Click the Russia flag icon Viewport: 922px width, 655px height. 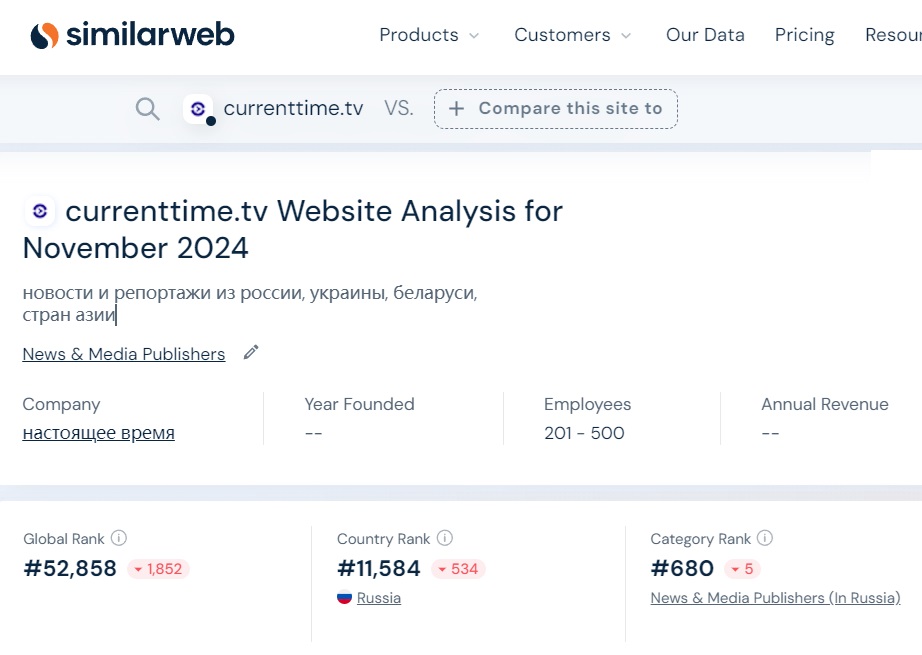coord(345,597)
